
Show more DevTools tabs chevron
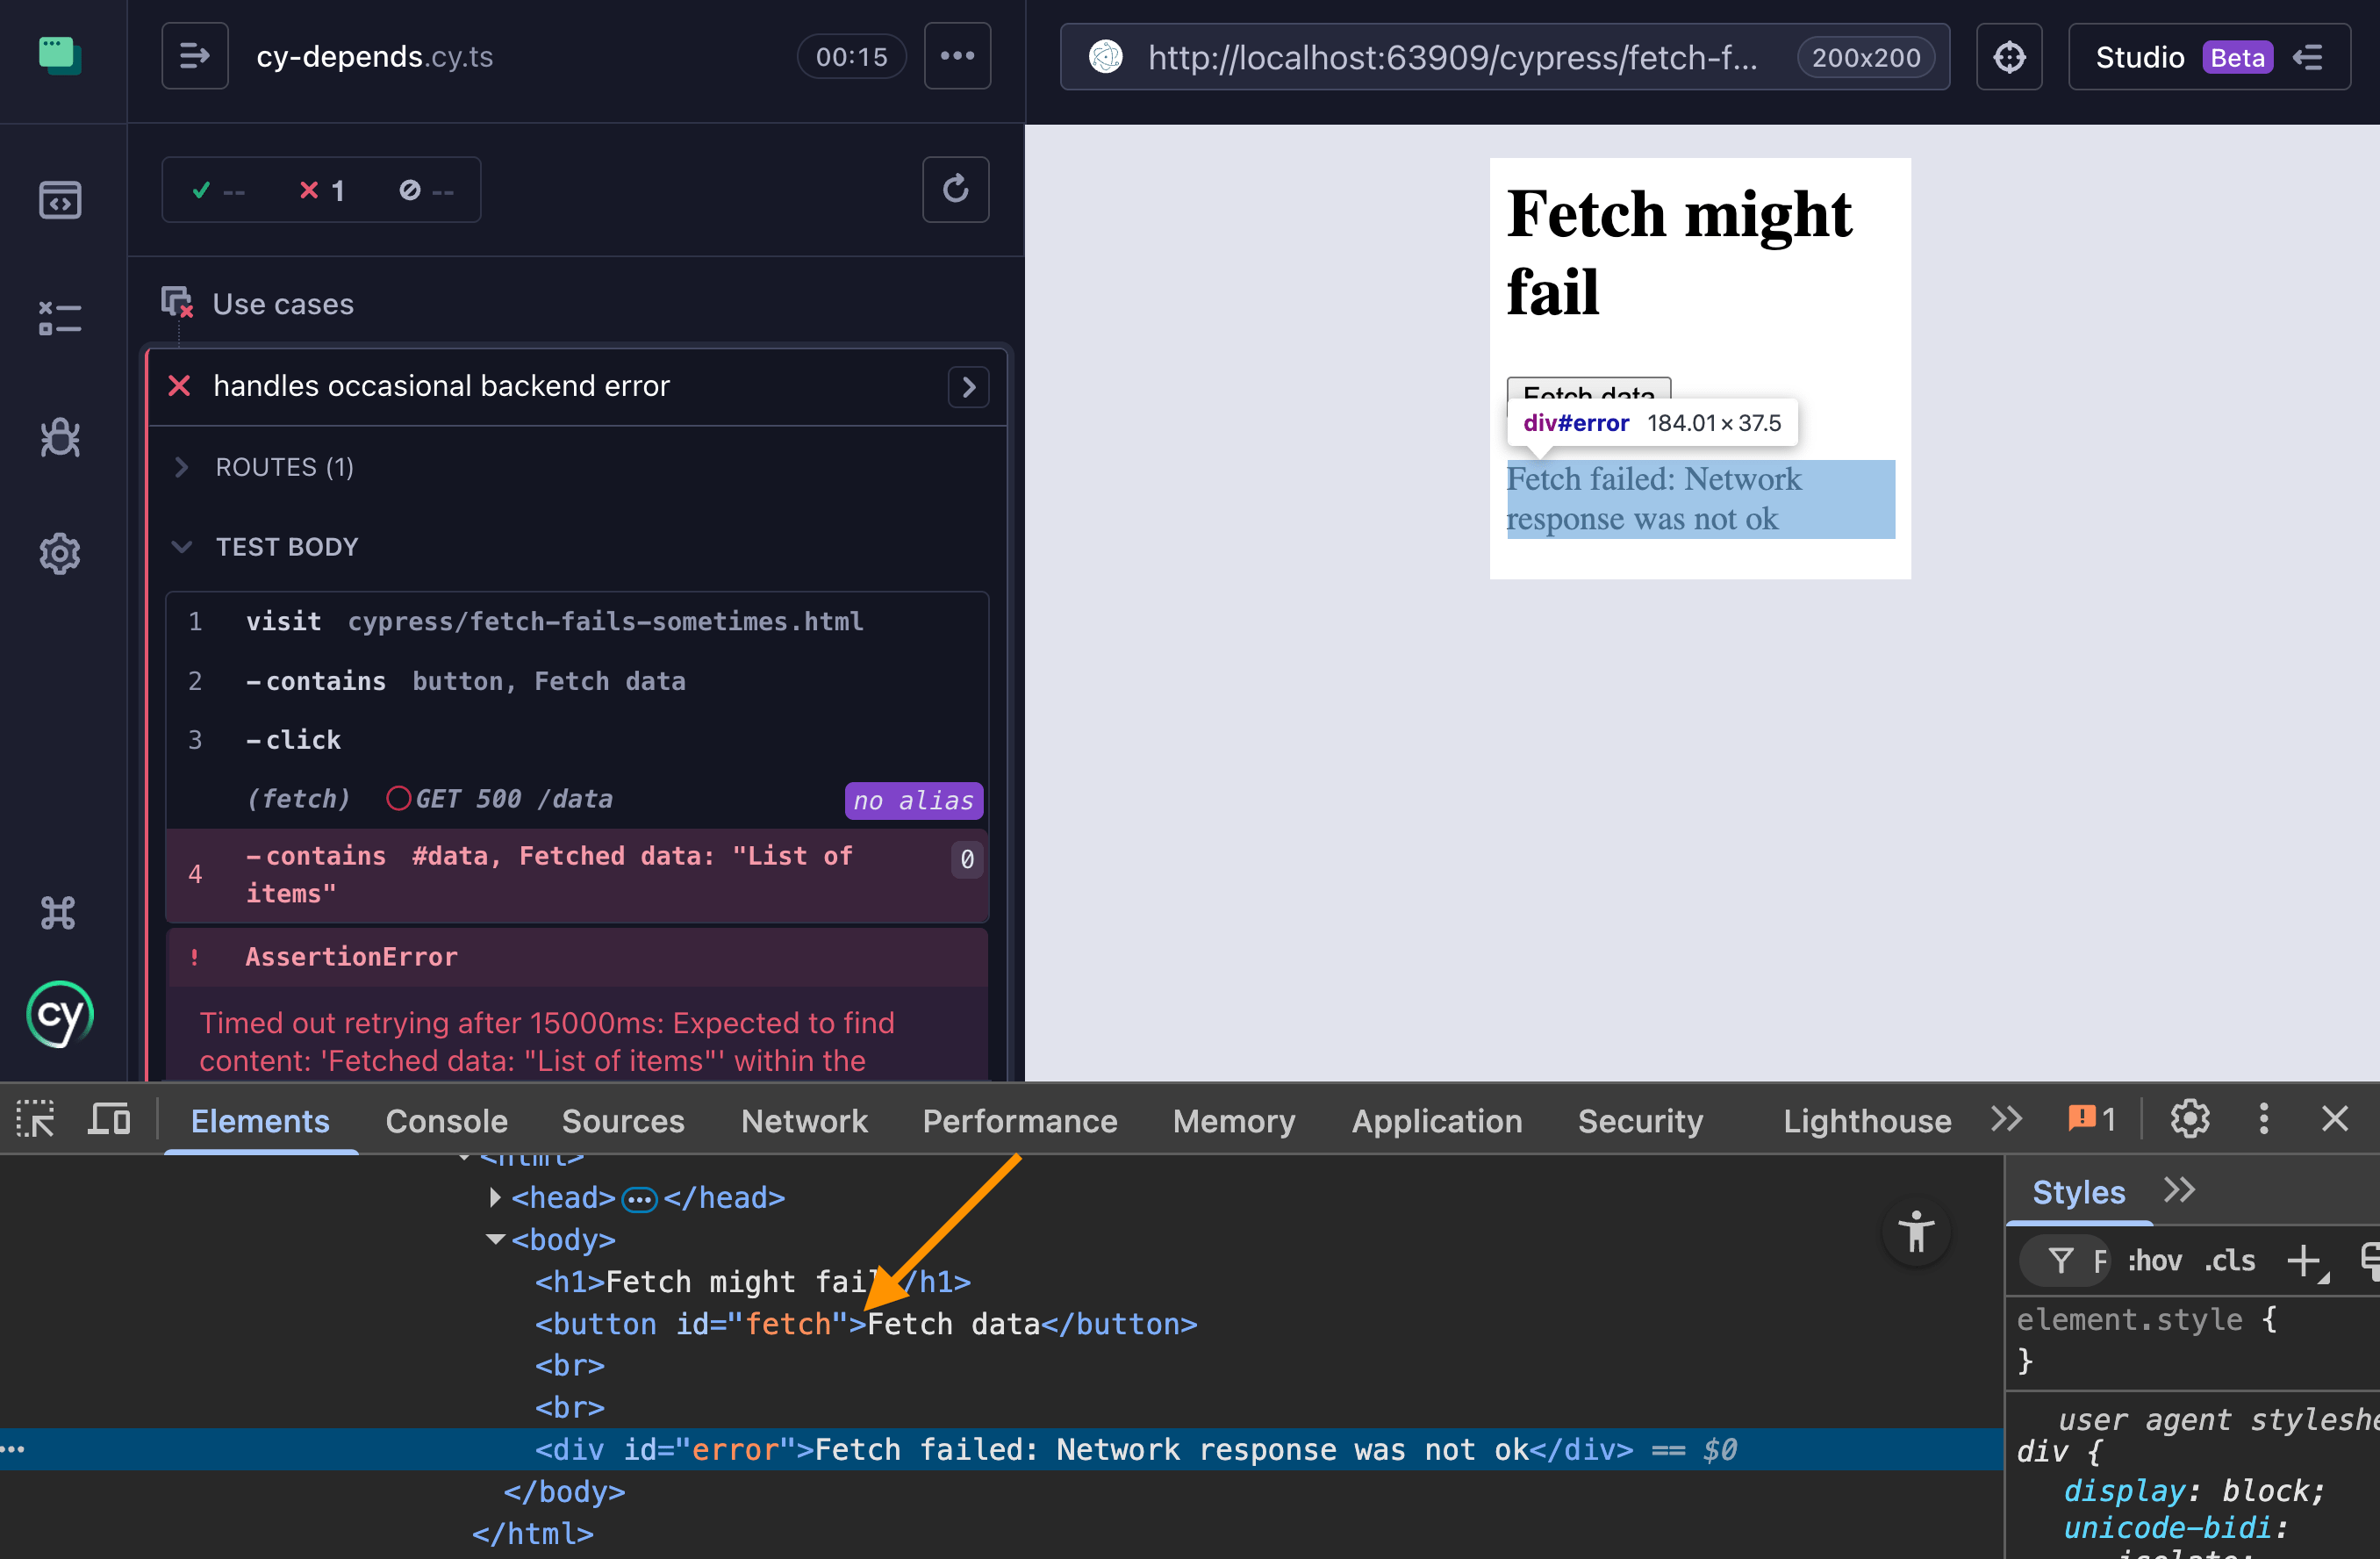(2006, 1119)
